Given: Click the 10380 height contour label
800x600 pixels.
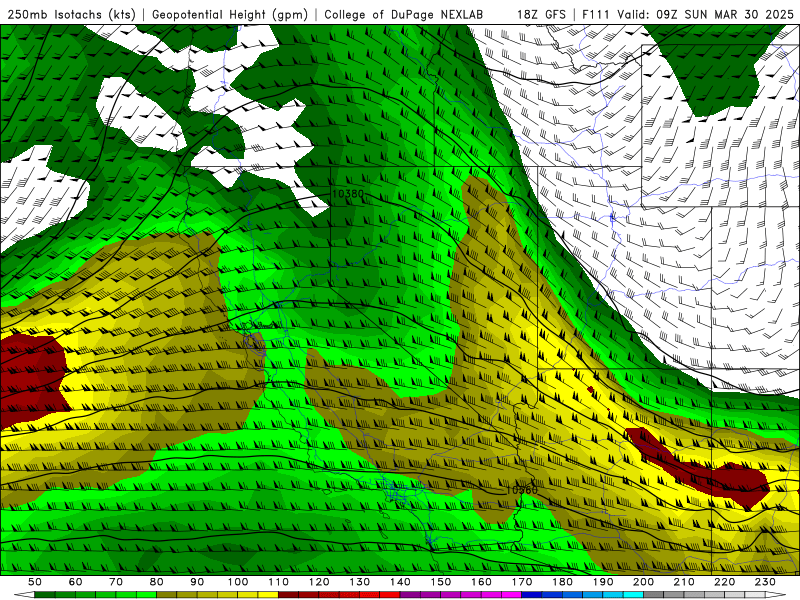Looking at the screenshot, I should tap(348, 194).
